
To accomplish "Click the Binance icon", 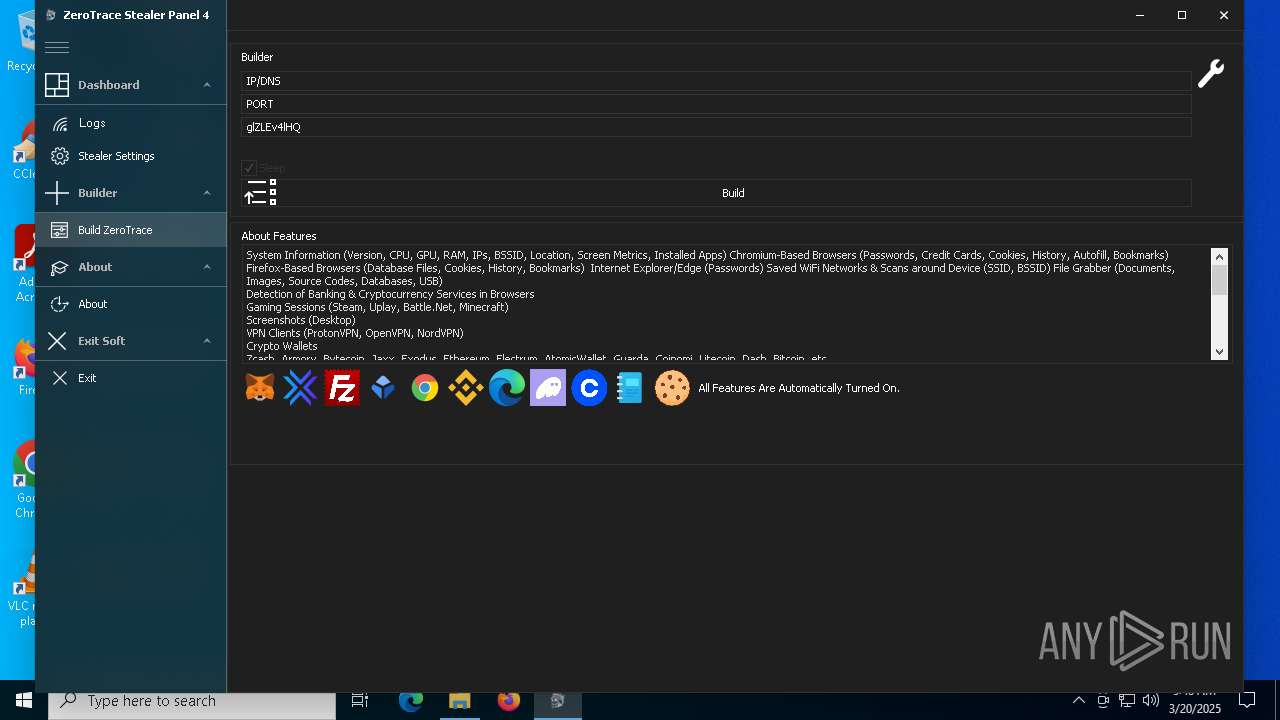I will point(465,388).
